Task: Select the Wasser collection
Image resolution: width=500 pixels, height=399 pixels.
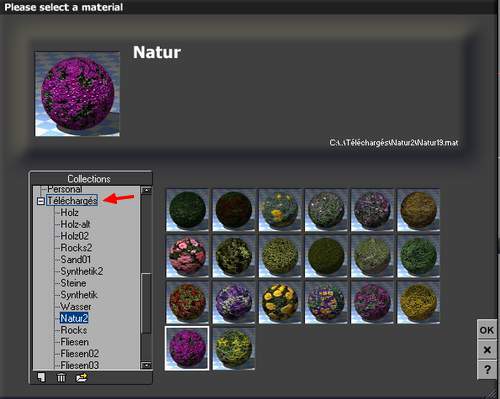Action: (x=76, y=306)
